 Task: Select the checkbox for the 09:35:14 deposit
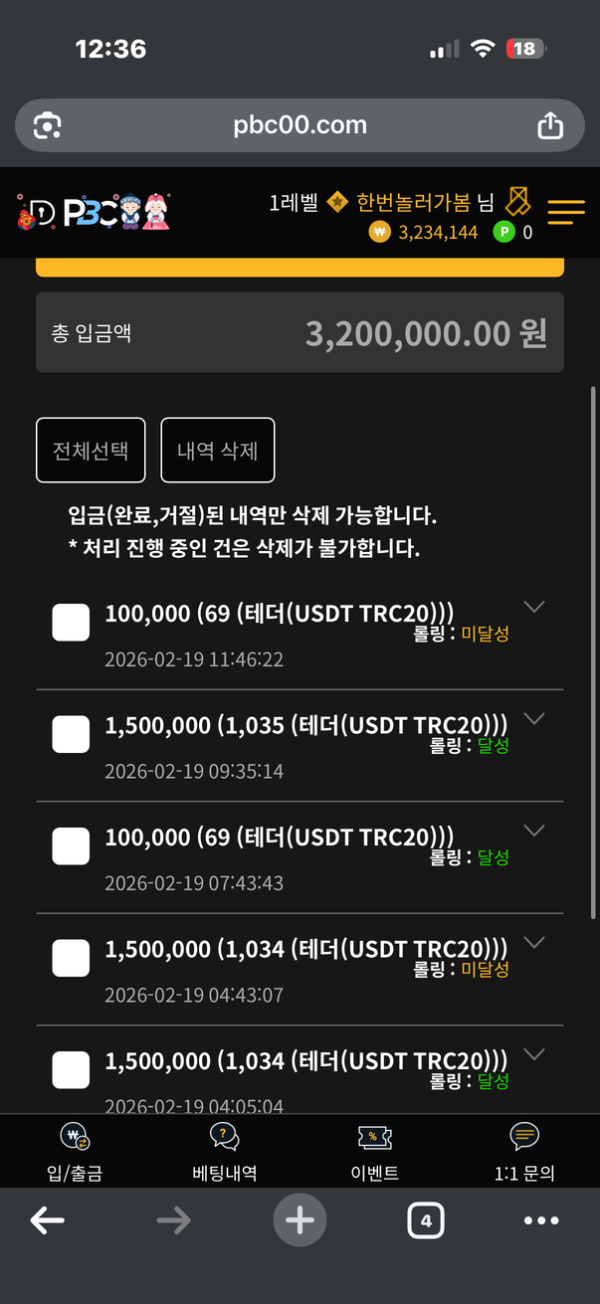point(71,737)
